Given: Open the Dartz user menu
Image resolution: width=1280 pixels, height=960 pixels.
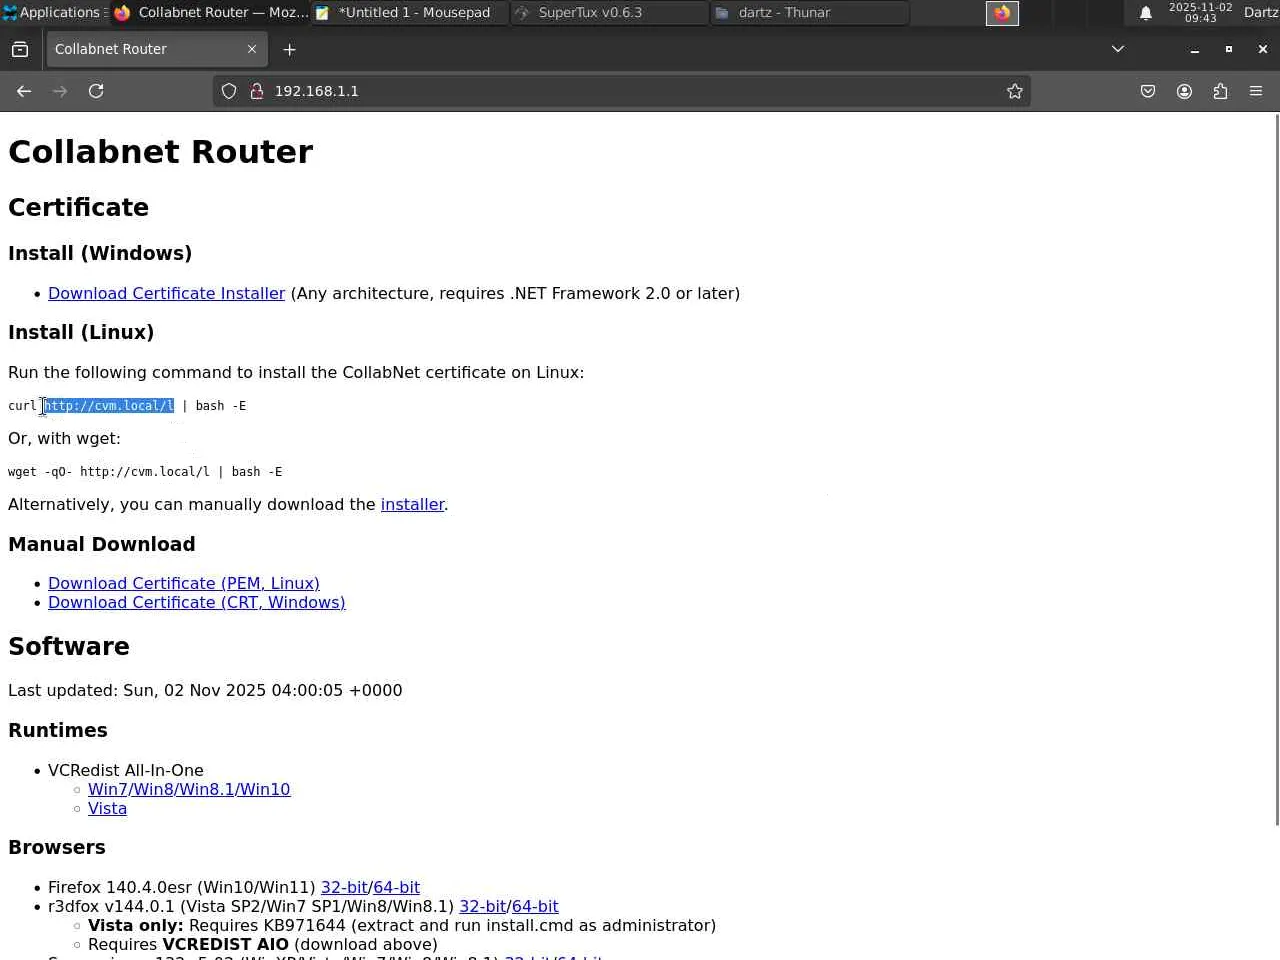Looking at the screenshot, I should click(1260, 13).
